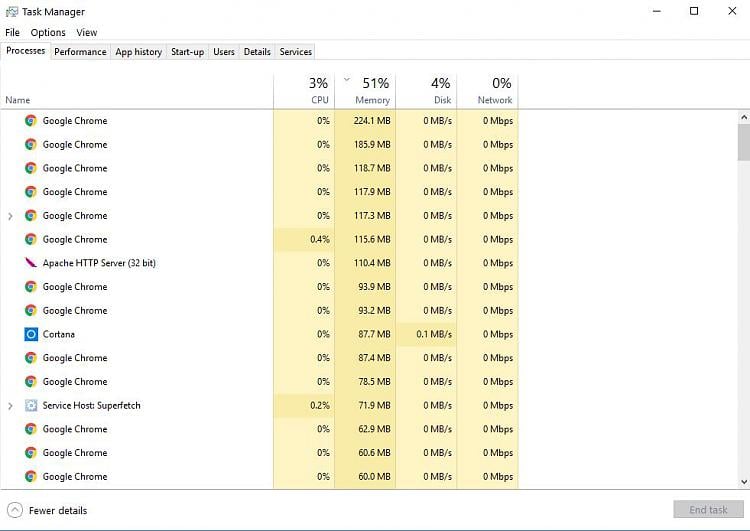Select the Google Chrome name in the 78.5 MB row
The width and height of the screenshot is (750, 531).
(x=75, y=382)
